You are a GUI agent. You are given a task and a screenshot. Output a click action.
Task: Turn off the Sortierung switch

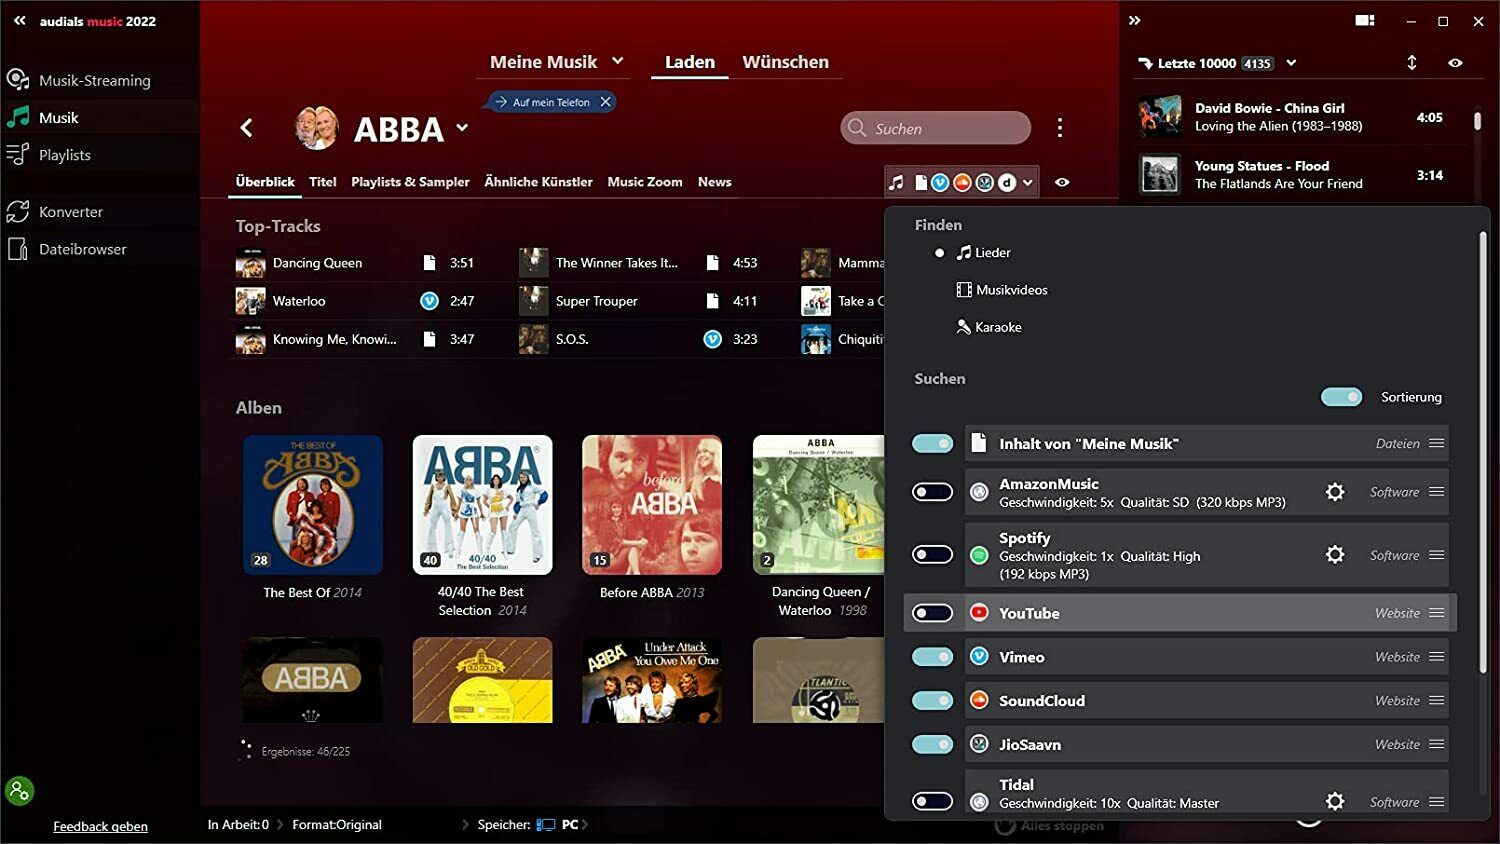[x=1341, y=396]
